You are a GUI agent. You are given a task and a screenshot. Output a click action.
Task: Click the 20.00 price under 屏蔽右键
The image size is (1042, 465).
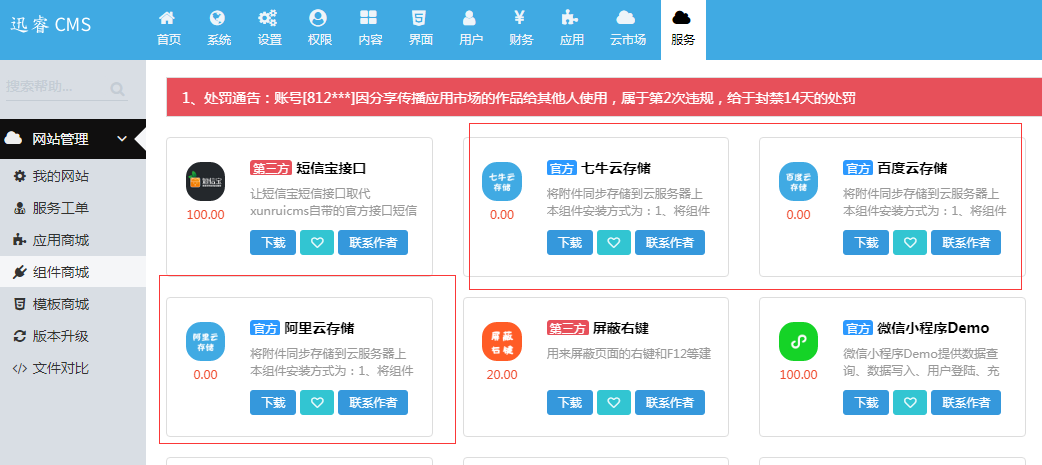click(502, 375)
